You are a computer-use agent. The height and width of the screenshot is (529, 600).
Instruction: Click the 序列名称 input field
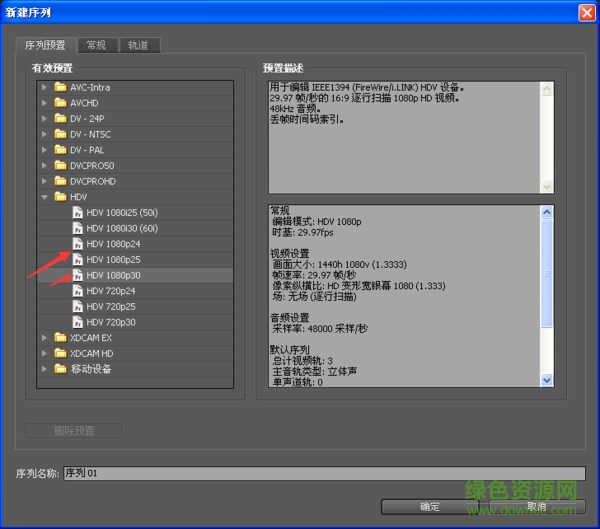coord(323,473)
